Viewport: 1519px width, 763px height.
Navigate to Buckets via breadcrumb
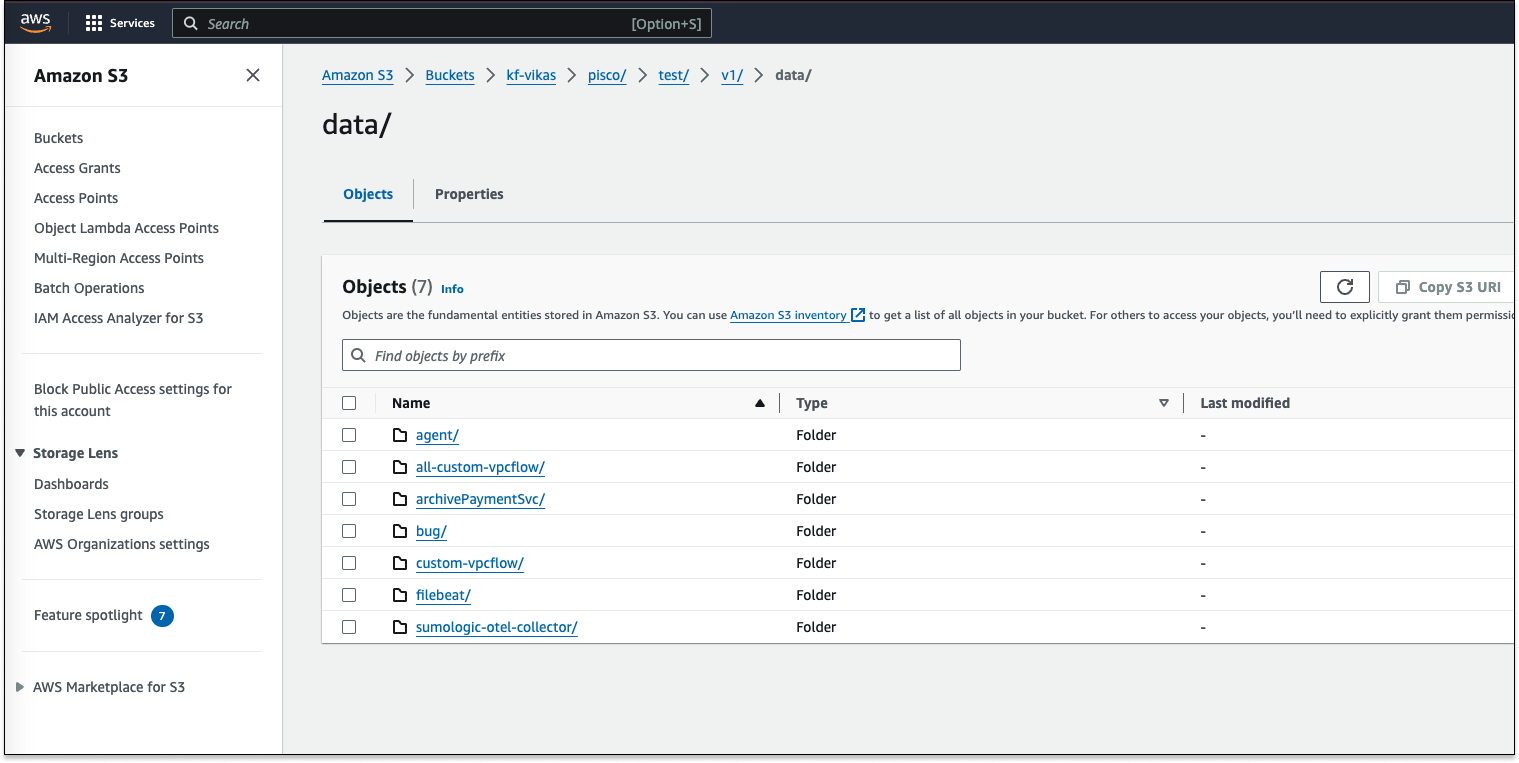(449, 75)
